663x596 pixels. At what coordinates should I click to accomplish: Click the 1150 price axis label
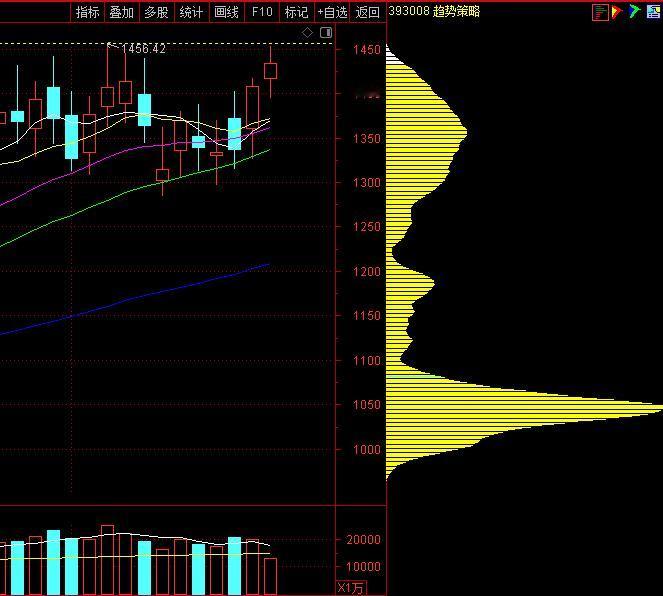tap(367, 315)
